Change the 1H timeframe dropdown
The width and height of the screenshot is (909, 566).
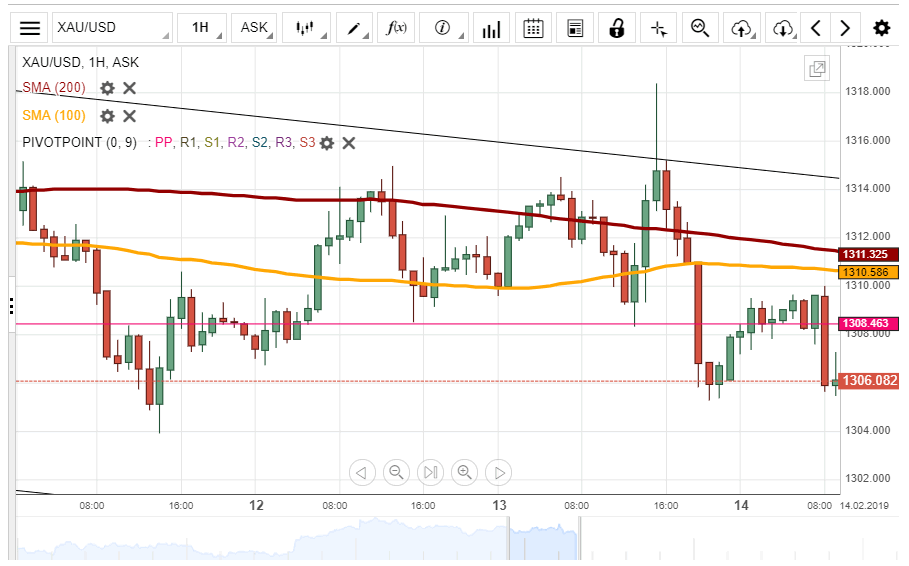click(201, 28)
